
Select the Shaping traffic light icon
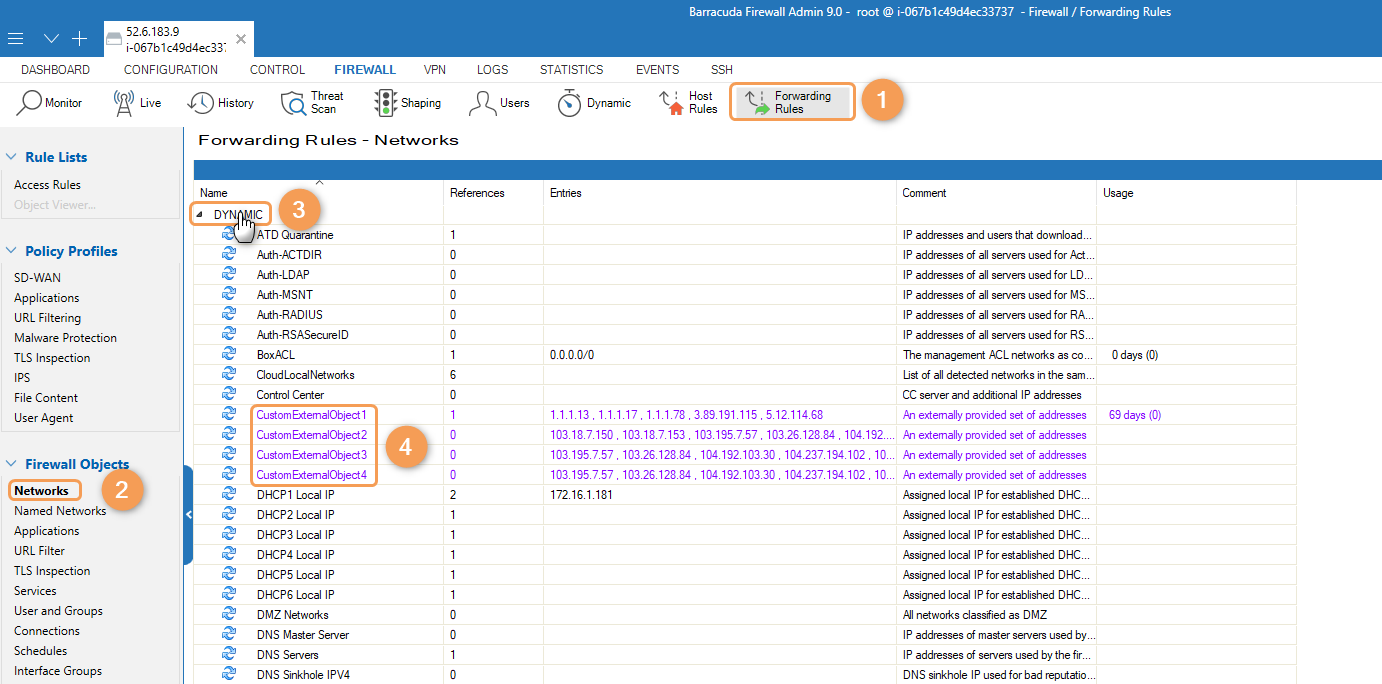[x=385, y=103]
